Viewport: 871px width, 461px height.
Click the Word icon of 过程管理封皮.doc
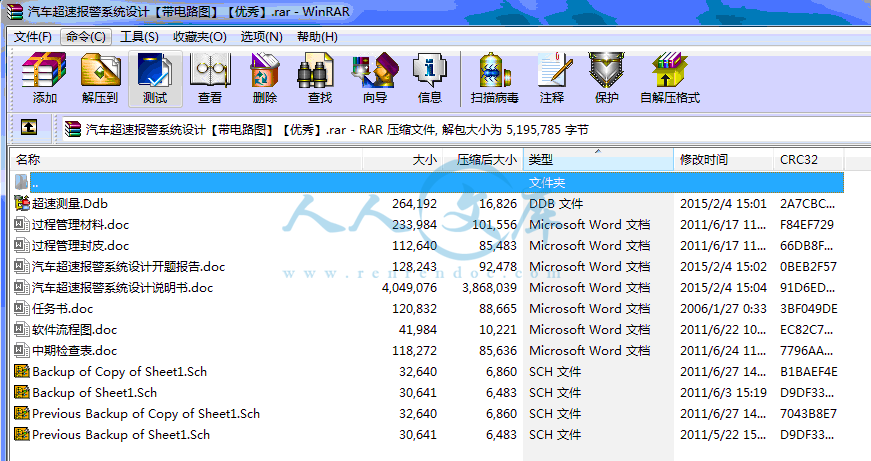(x=22, y=245)
